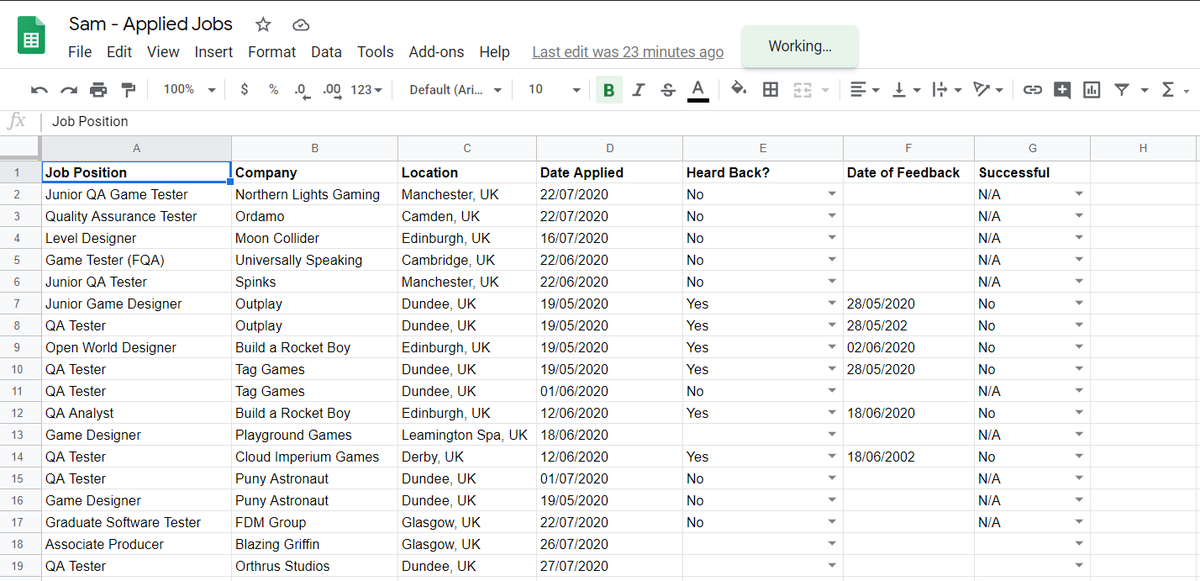Select the 'Date of Feedback' header cell

point(908,172)
